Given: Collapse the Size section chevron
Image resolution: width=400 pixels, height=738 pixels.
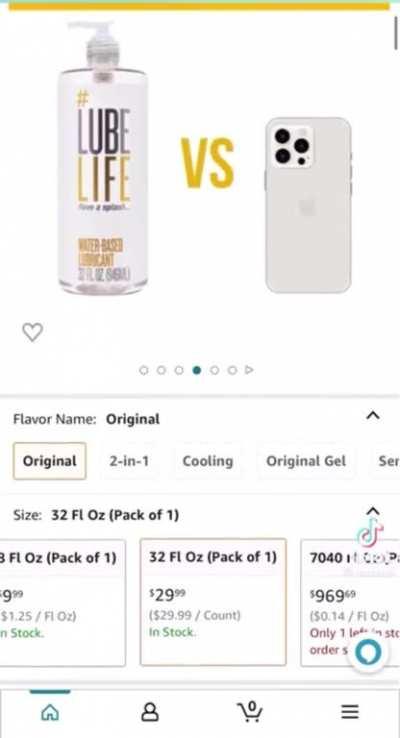Looking at the screenshot, I should [x=373, y=511].
